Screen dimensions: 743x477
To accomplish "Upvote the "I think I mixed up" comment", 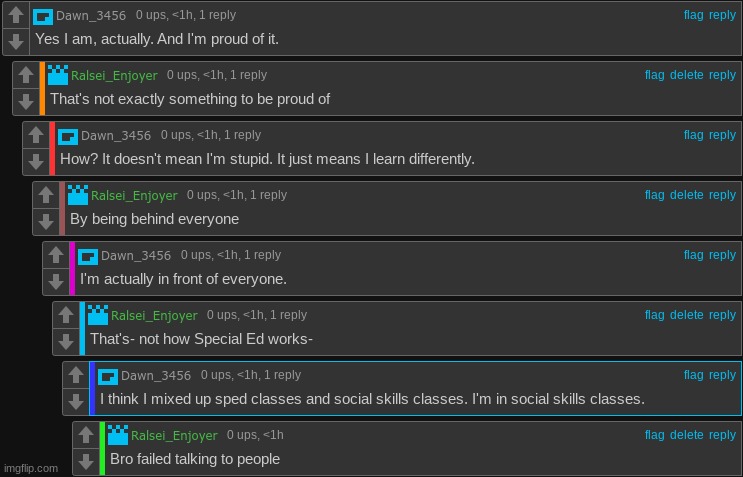I will pyautogui.click(x=76, y=375).
